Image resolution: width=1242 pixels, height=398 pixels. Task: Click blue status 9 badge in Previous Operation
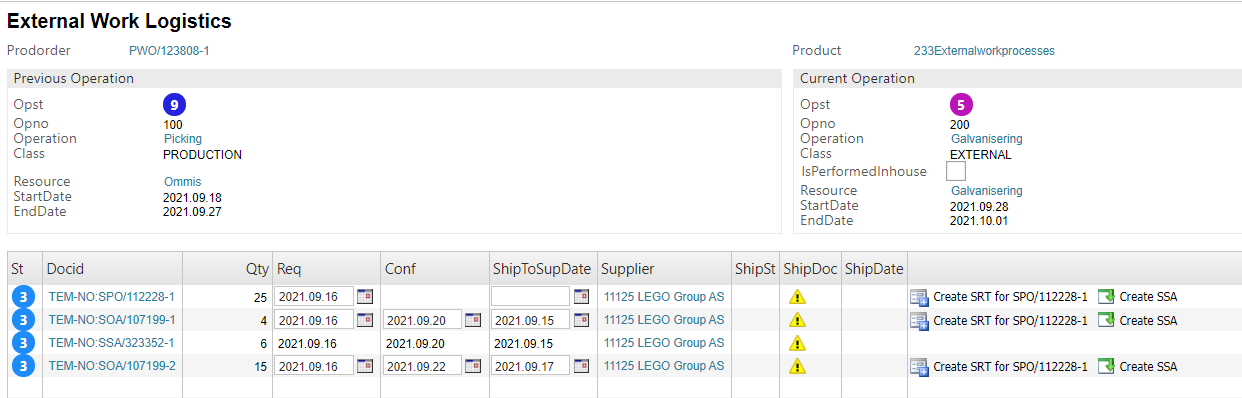click(174, 104)
